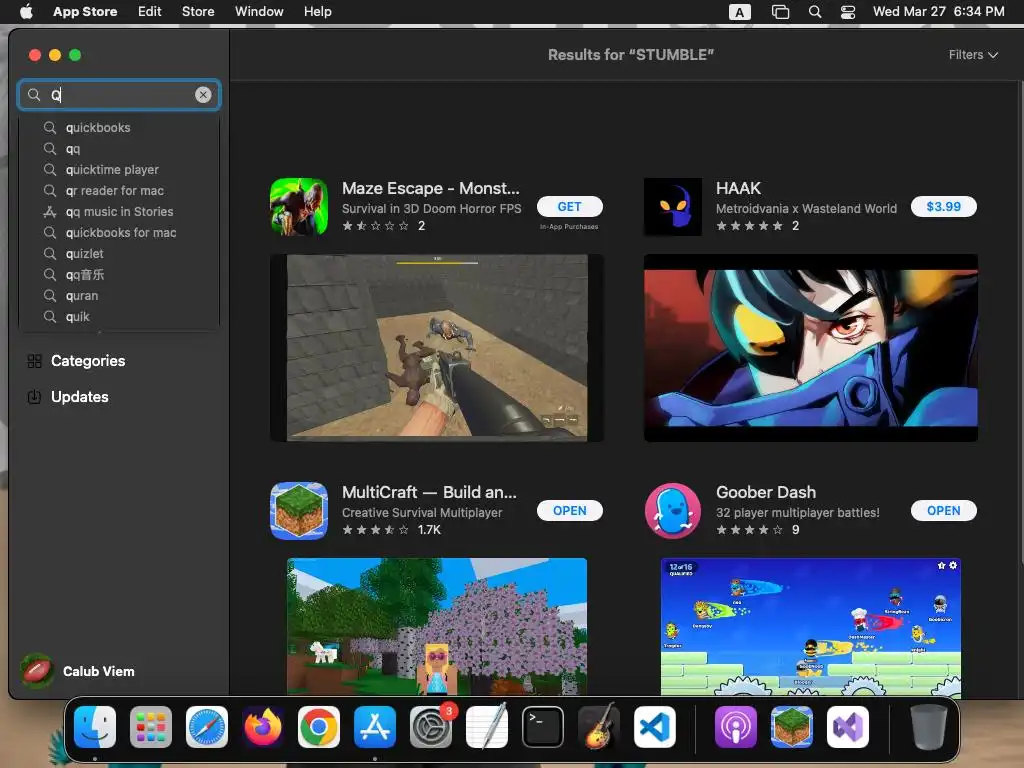
Task: Select quickbooks for mac suggestion
Action: tap(119, 232)
